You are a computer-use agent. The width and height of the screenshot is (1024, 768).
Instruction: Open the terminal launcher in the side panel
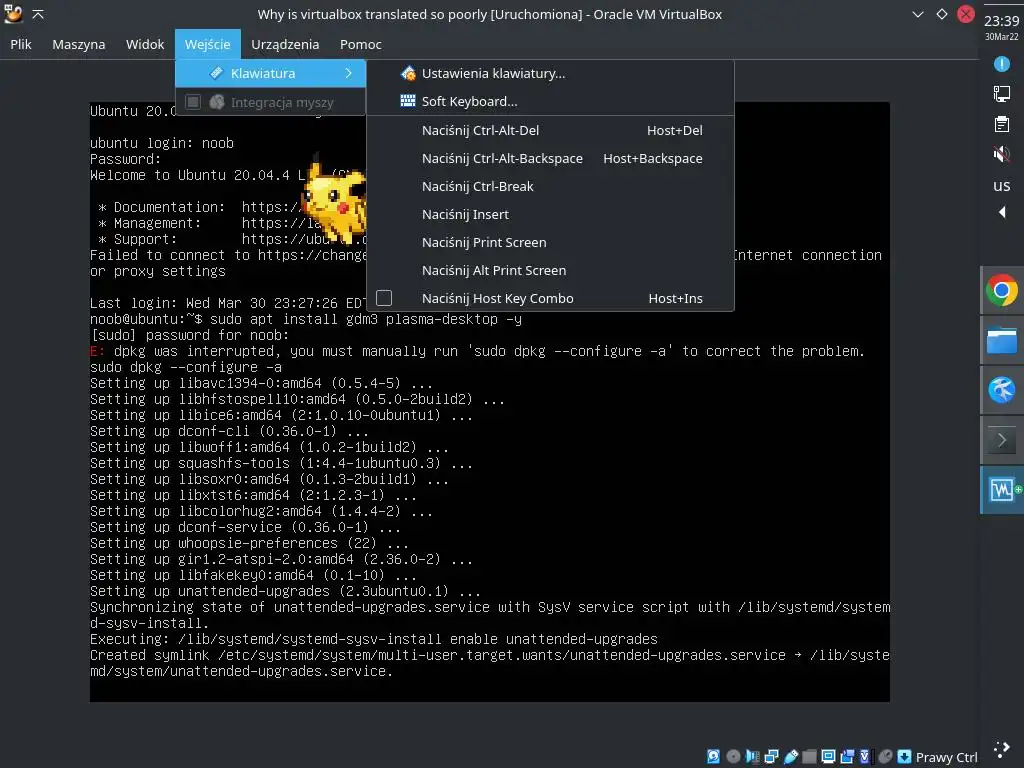(1002, 440)
